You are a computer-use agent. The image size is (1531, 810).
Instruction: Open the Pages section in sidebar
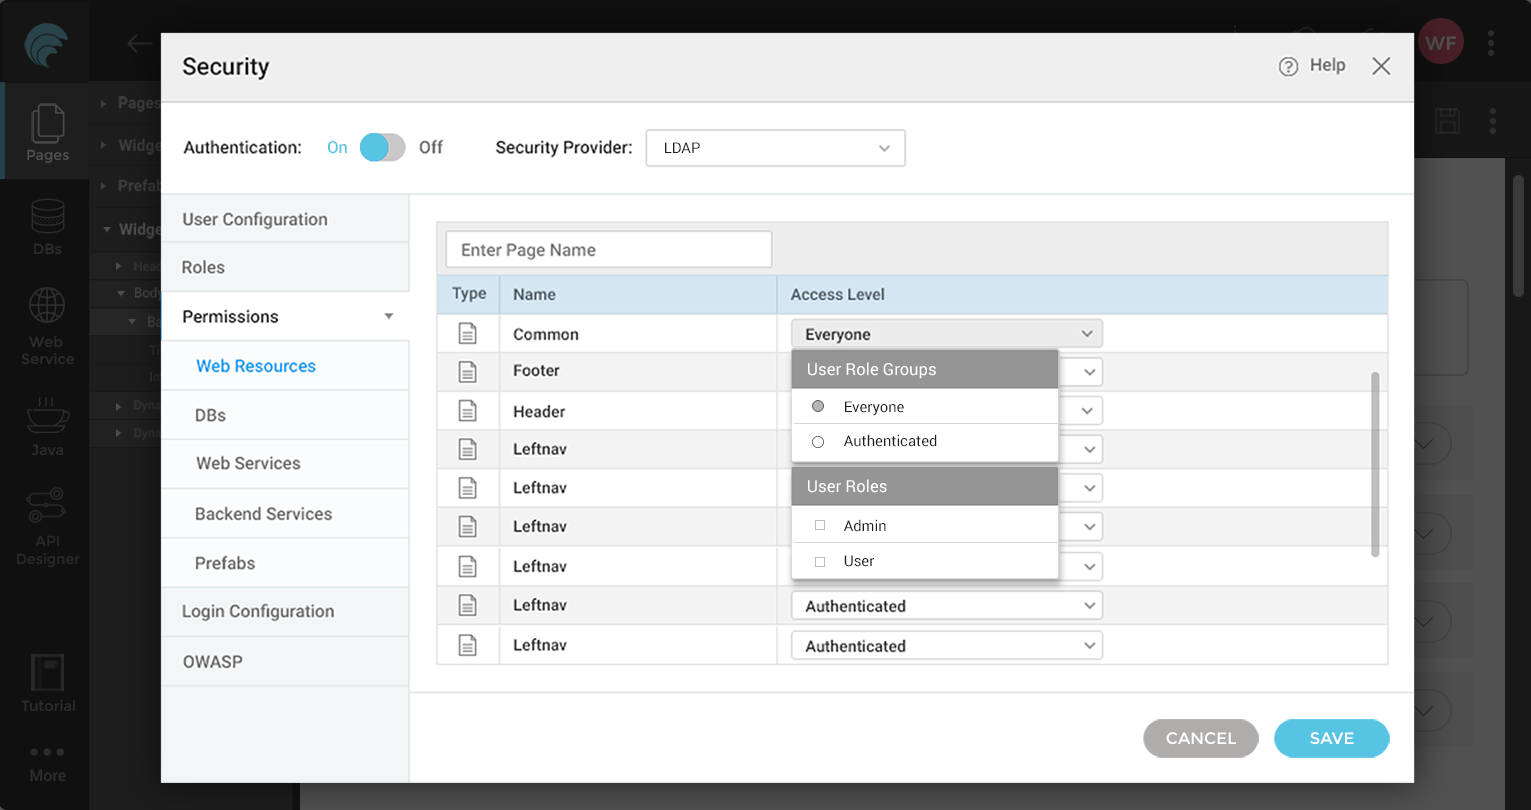[x=47, y=131]
